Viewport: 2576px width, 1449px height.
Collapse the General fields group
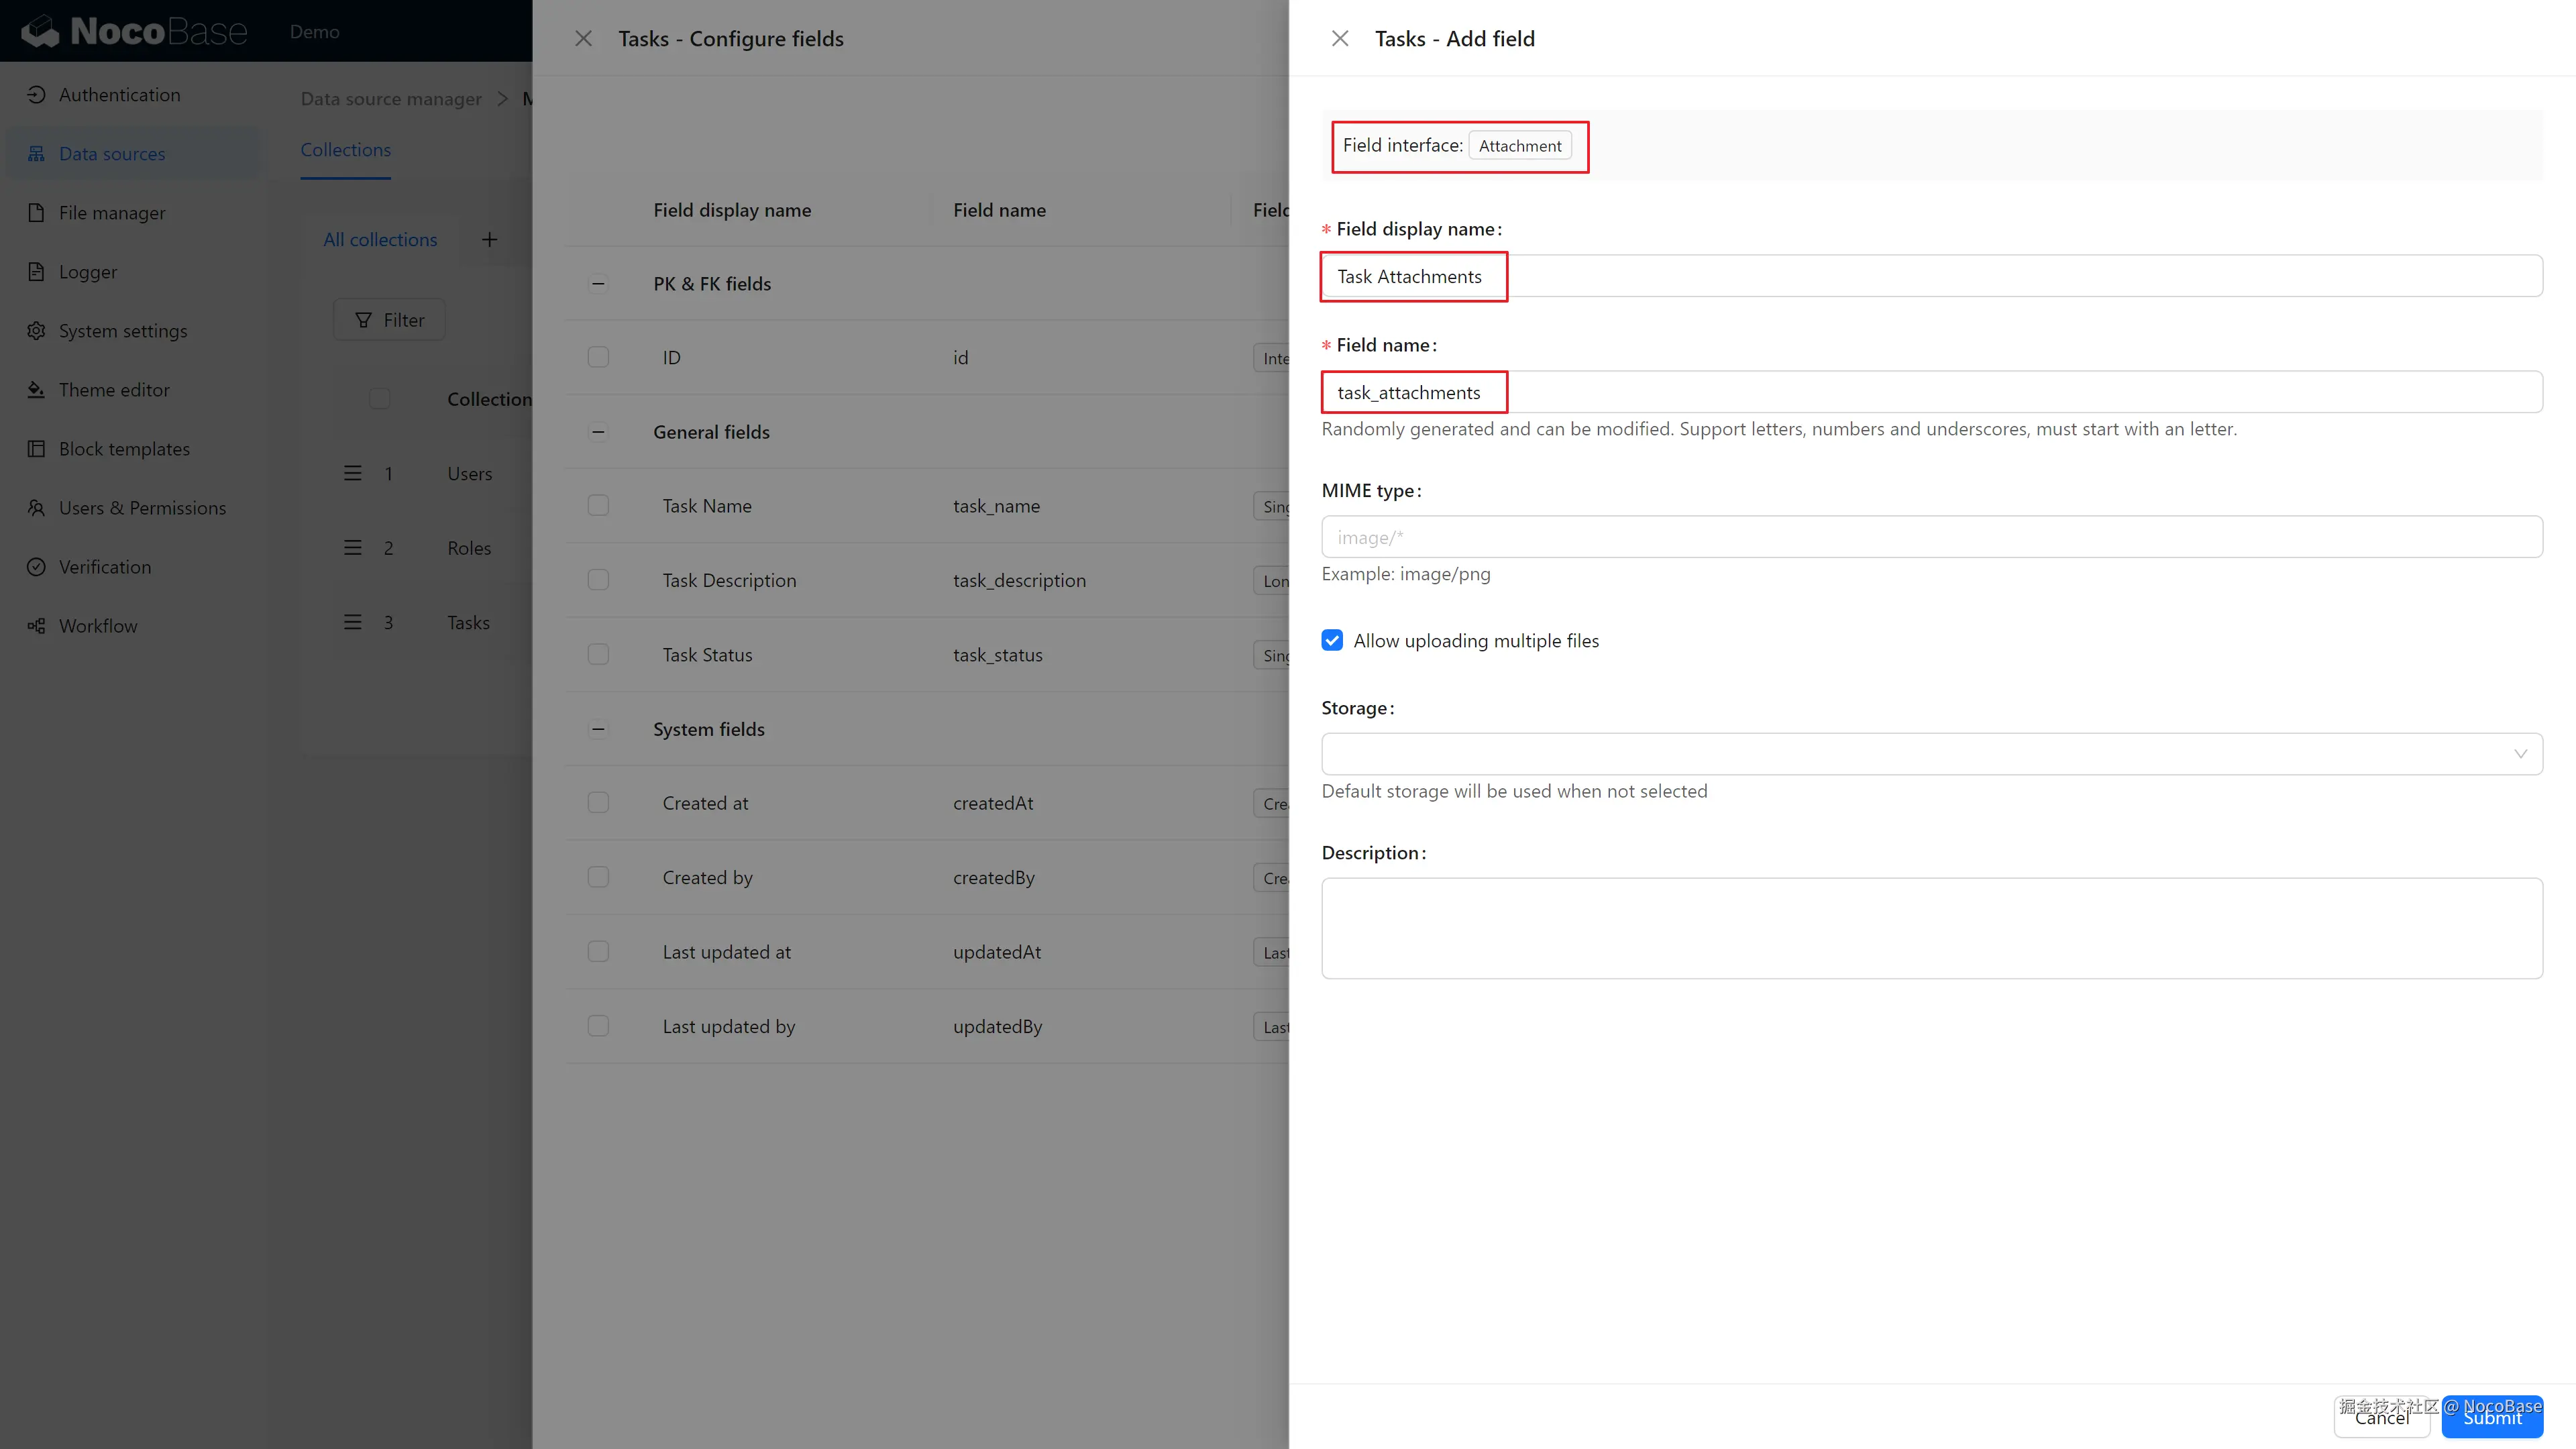pyautogui.click(x=598, y=432)
